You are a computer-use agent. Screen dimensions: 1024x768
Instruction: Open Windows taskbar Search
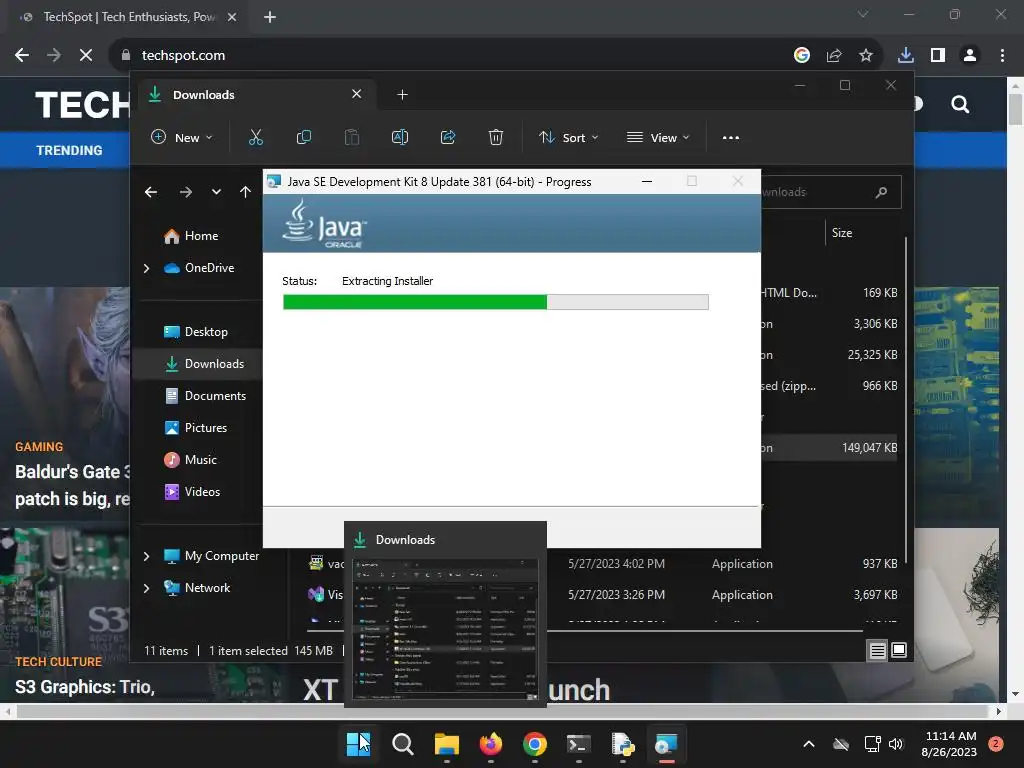(403, 744)
